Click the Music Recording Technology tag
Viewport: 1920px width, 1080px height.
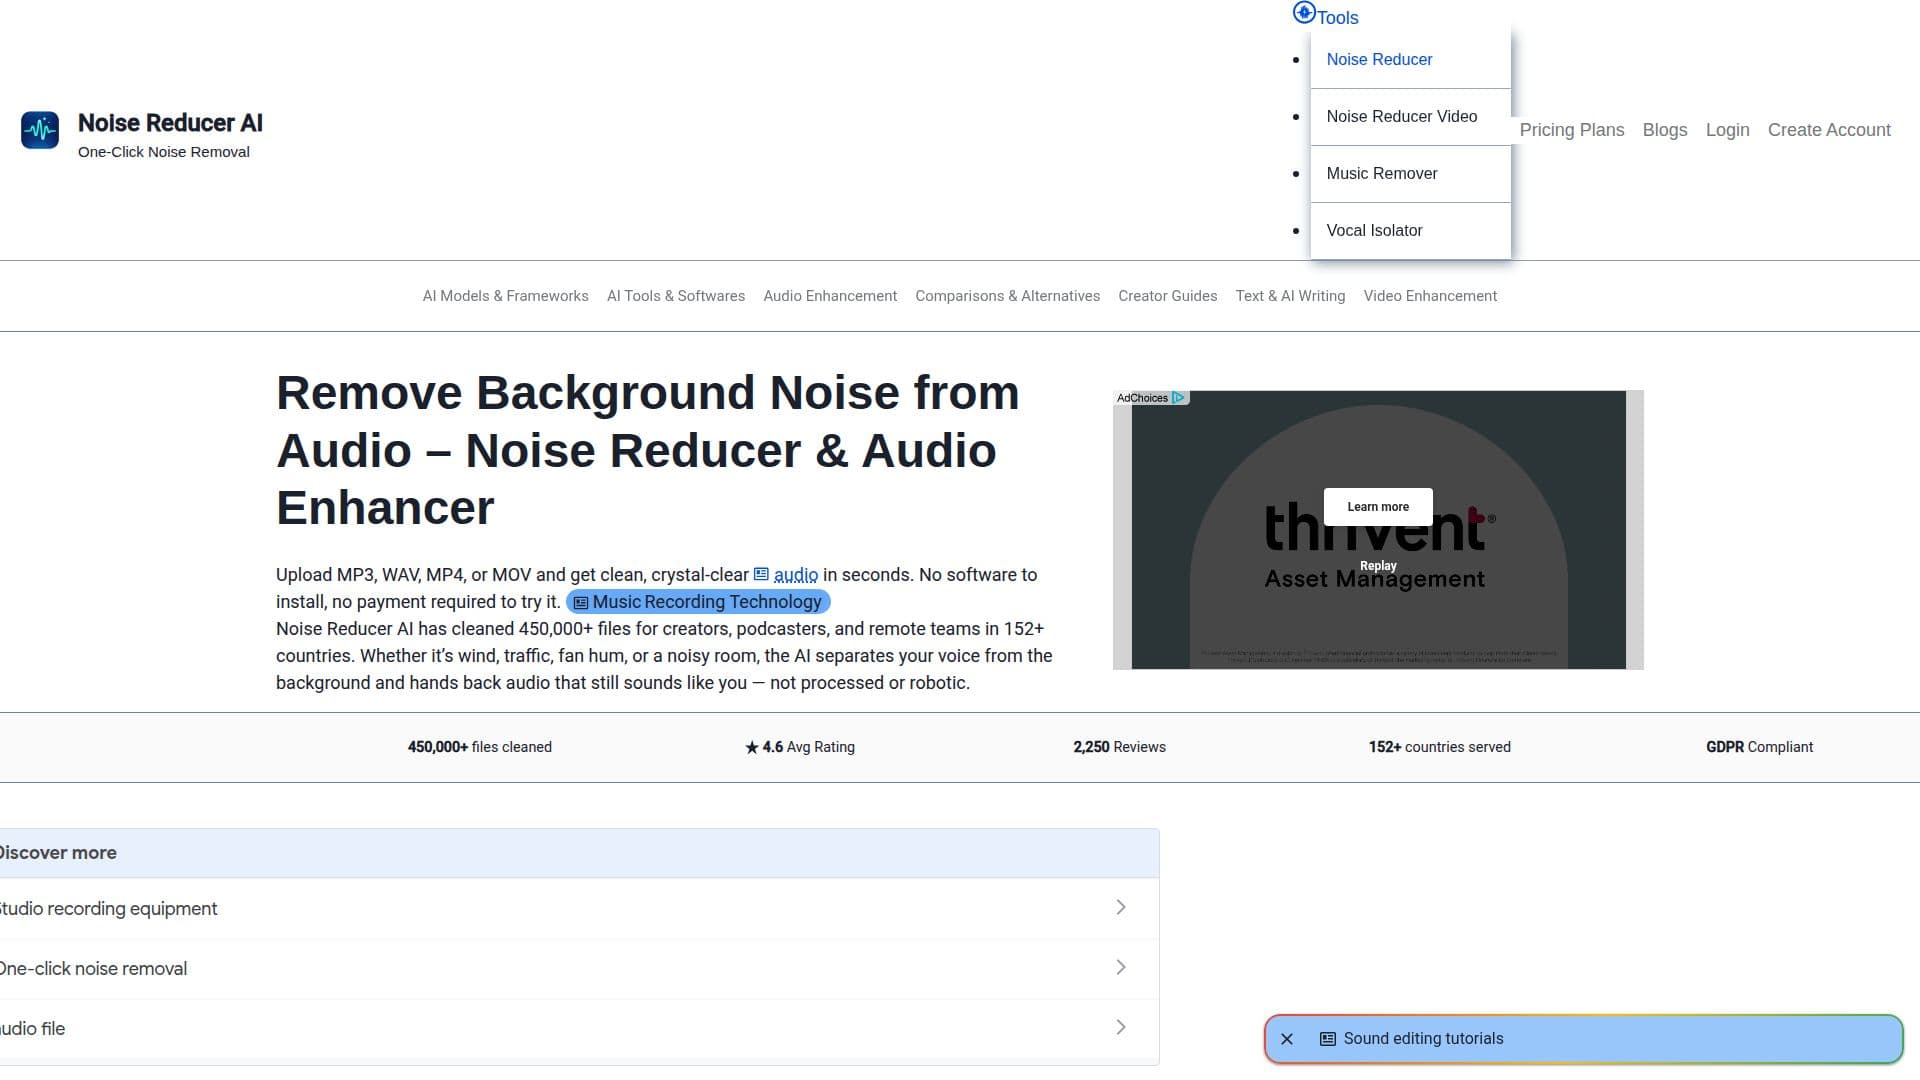(698, 602)
